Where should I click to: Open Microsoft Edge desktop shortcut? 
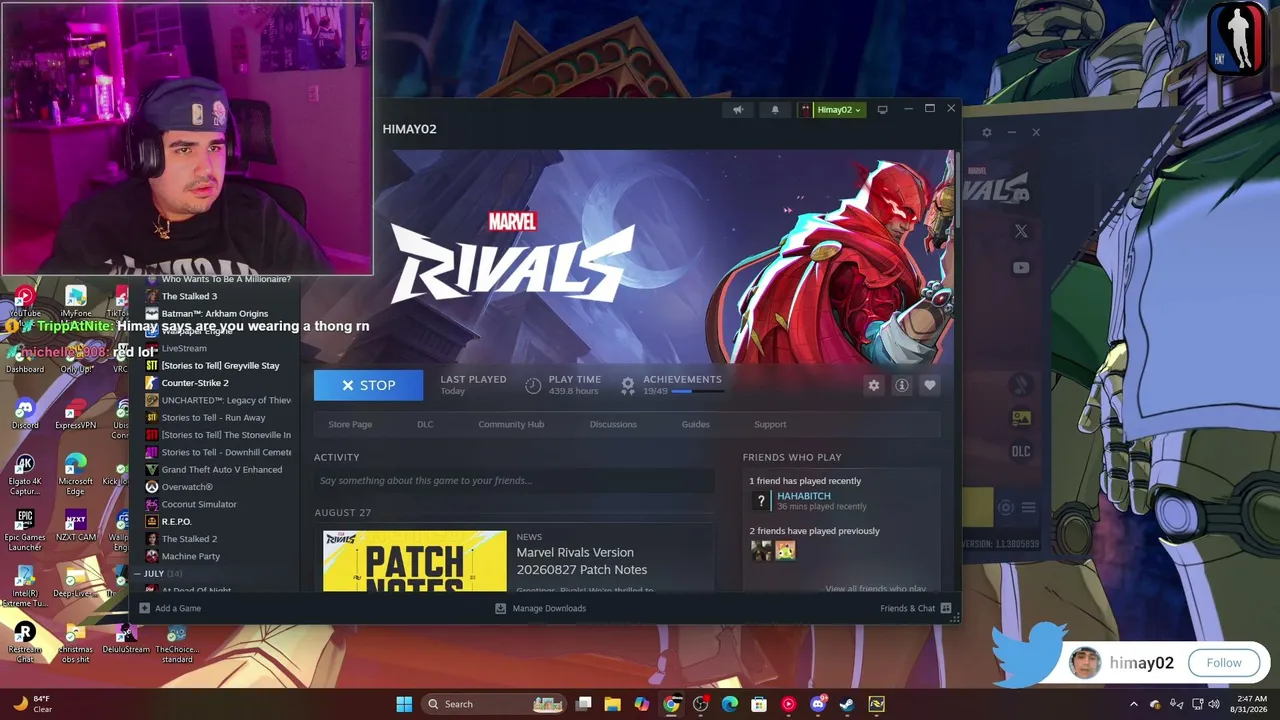pyautogui.click(x=75, y=472)
